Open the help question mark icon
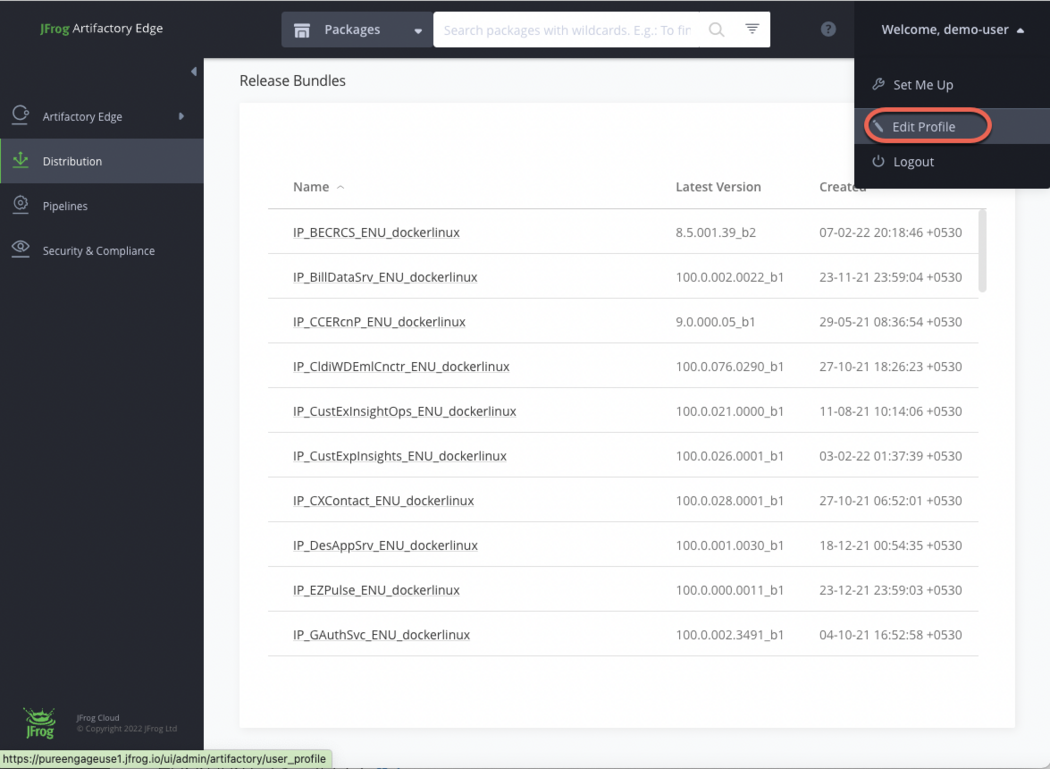This screenshot has height=769, width=1050. (828, 29)
